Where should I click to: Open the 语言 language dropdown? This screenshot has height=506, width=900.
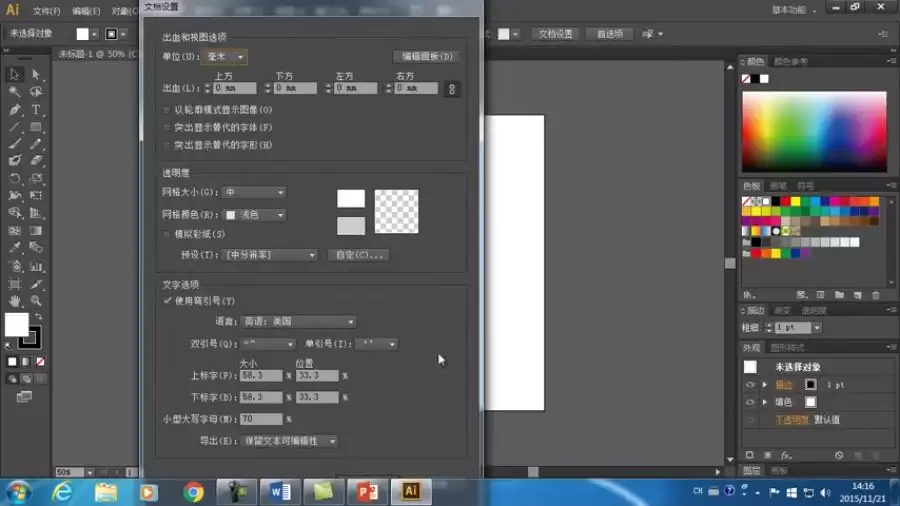pos(298,322)
